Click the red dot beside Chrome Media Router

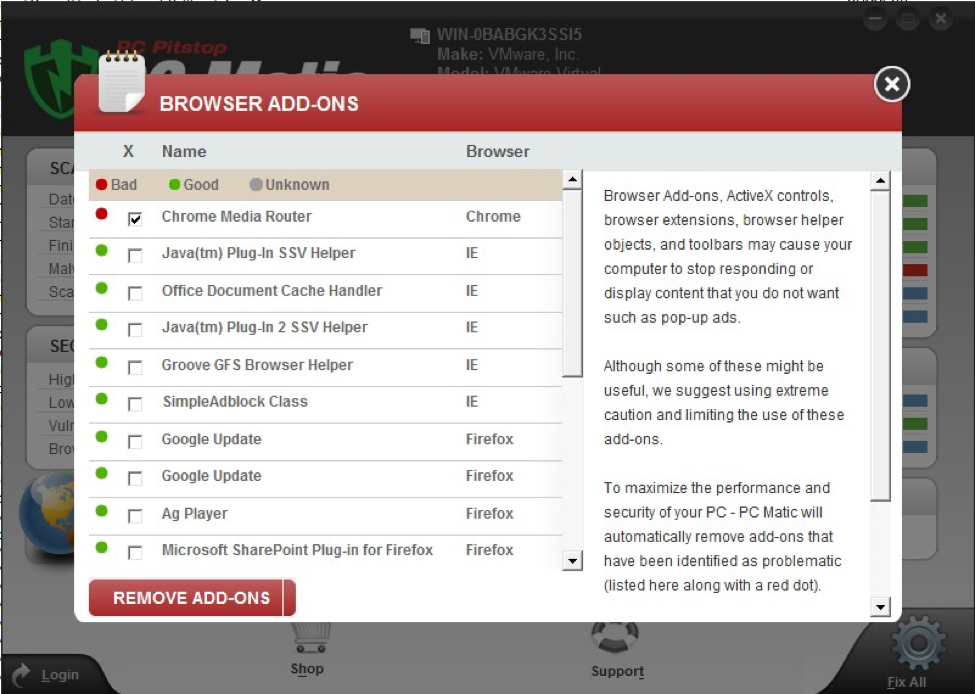coord(101,214)
